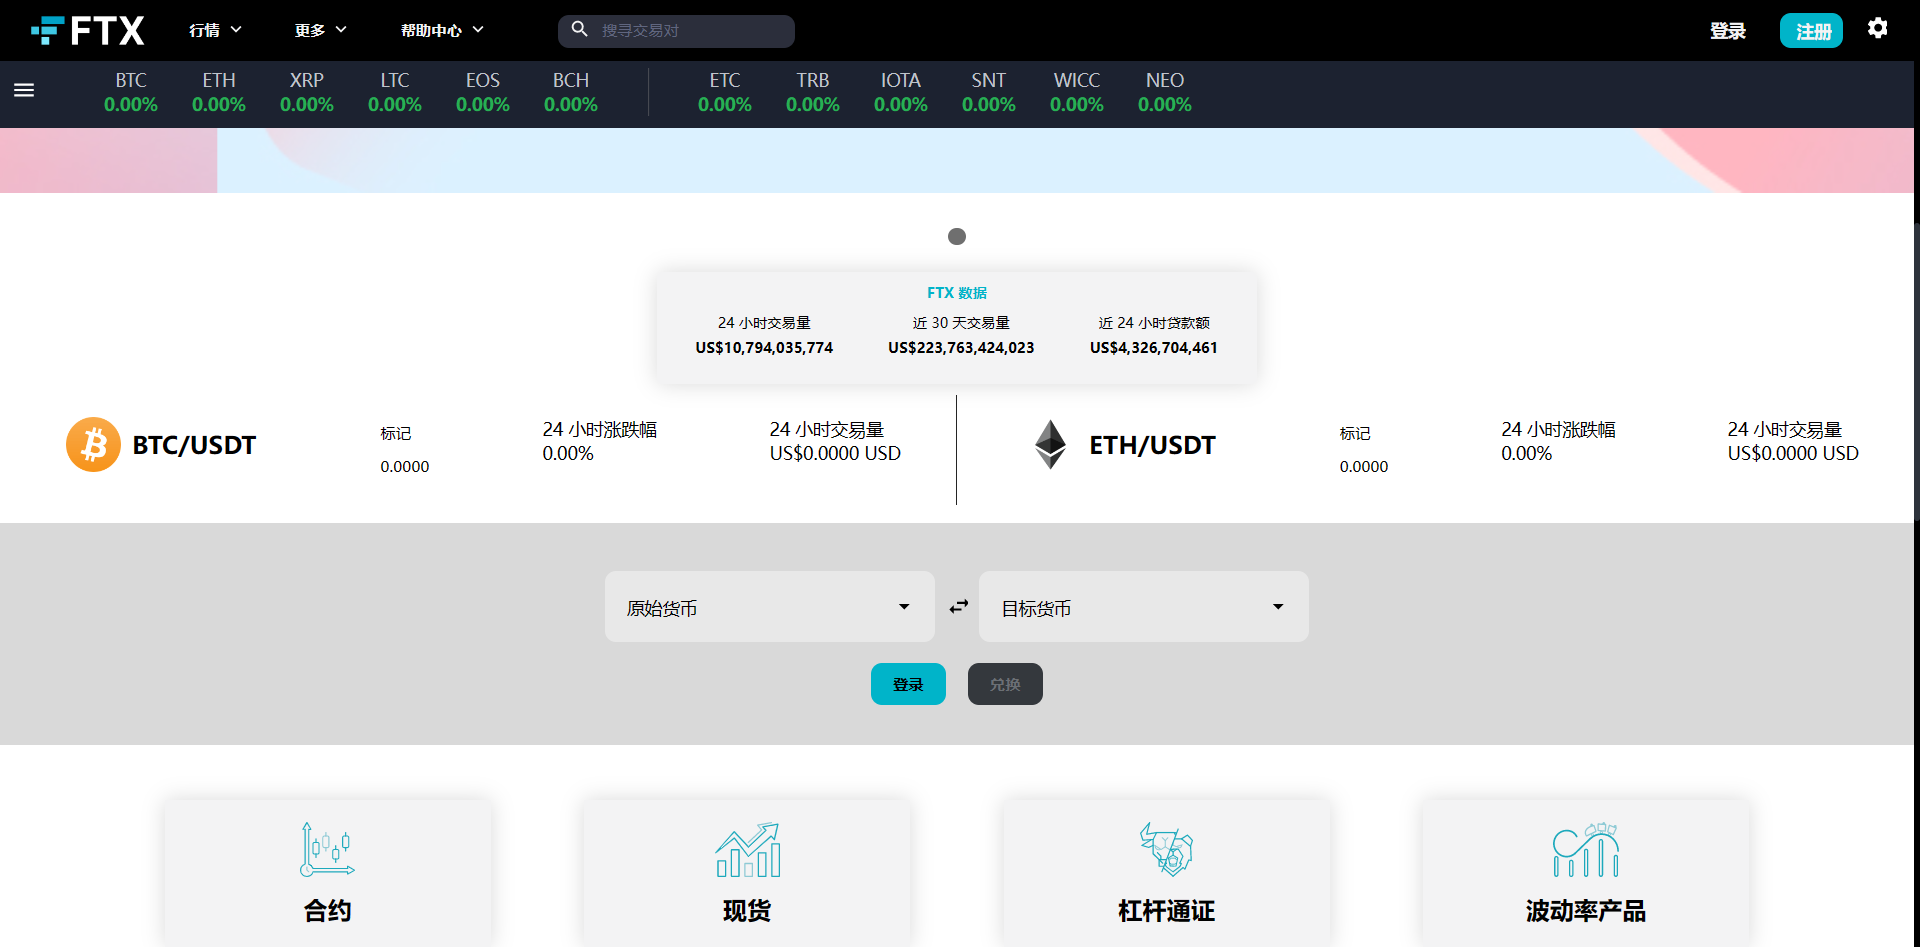This screenshot has height=947, width=1920.
Task: Select BCH in the ticker bar
Action: (571, 92)
